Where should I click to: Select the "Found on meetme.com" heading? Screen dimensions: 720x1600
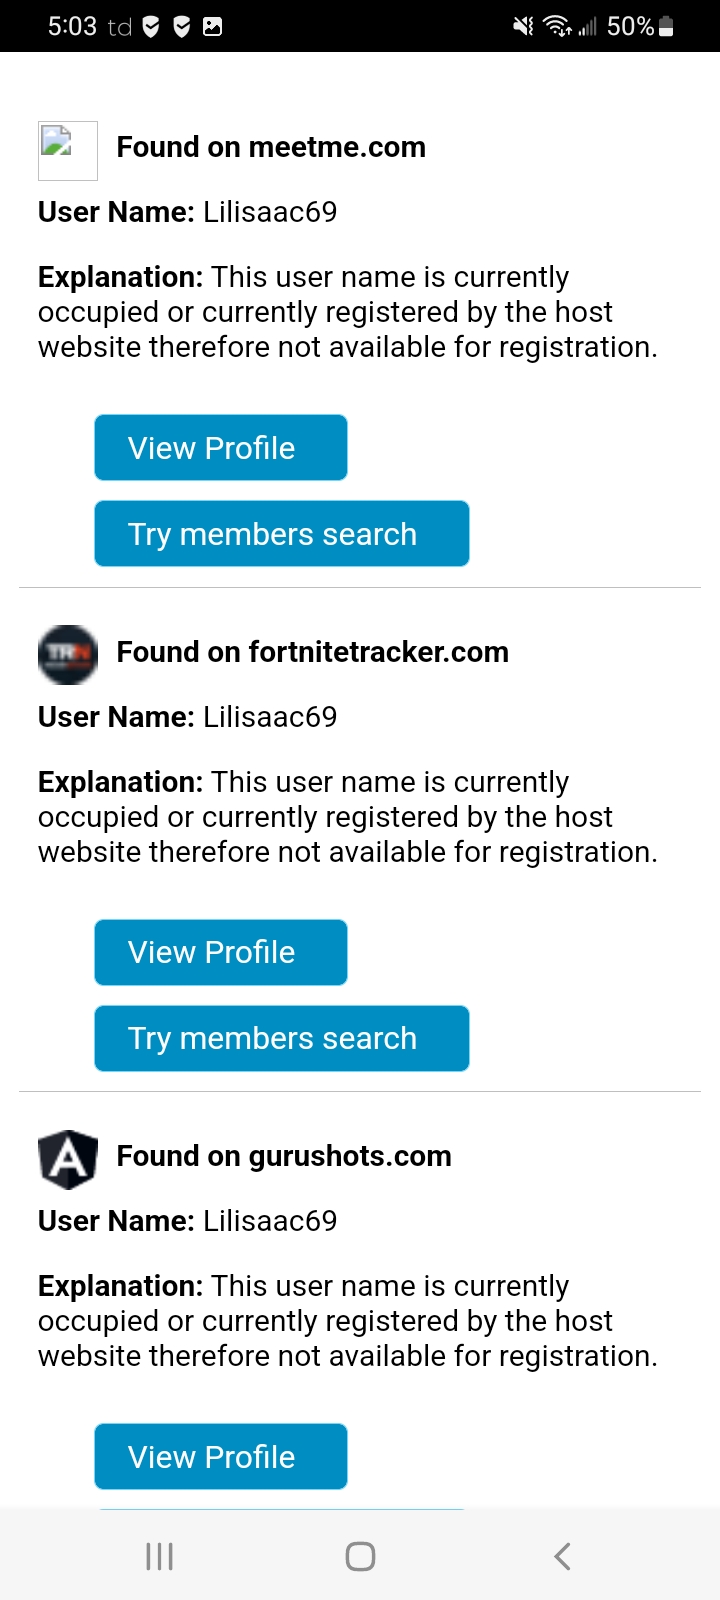271,147
